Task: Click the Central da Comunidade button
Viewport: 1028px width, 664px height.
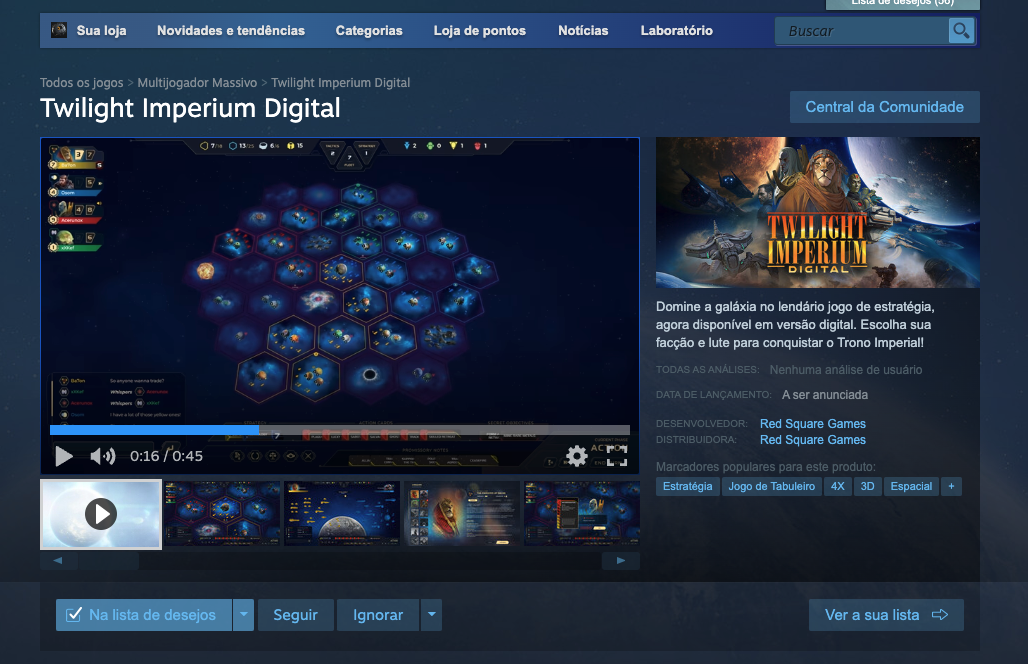Action: click(884, 107)
